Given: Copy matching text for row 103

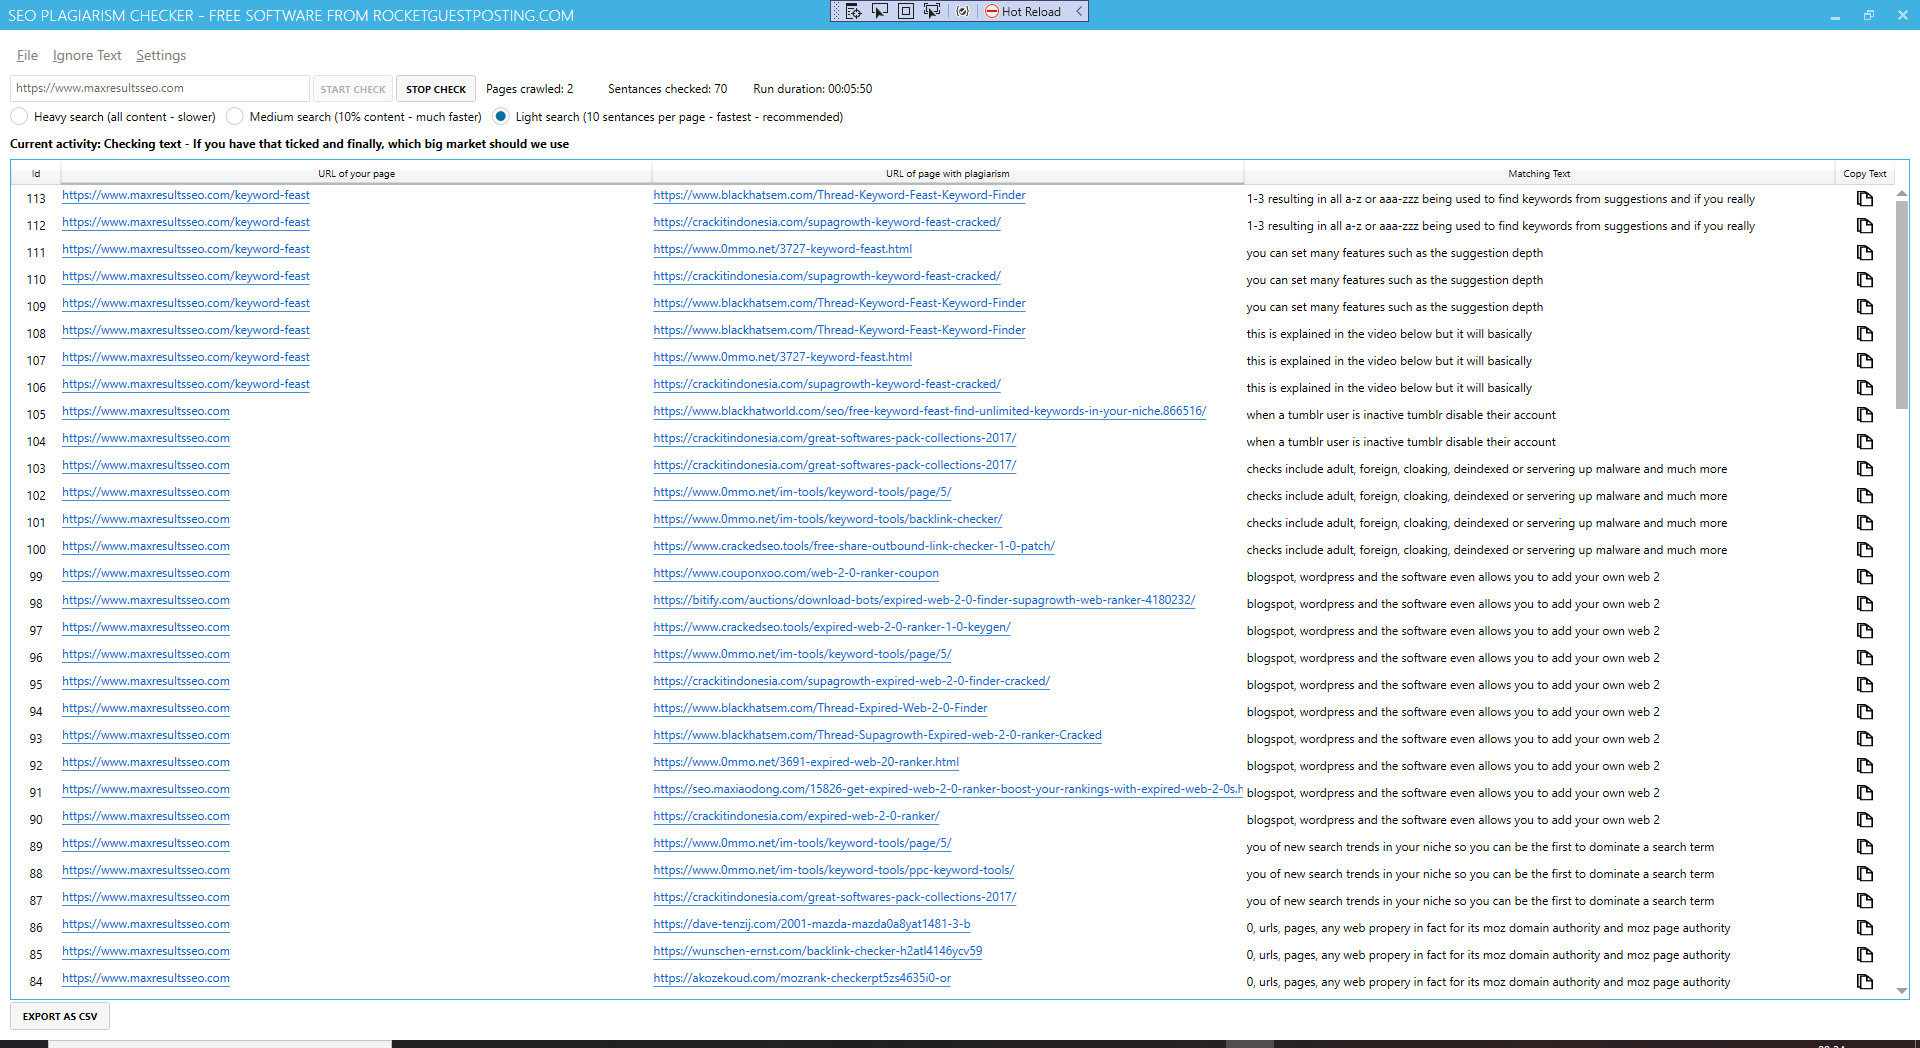Looking at the screenshot, I should [1864, 469].
